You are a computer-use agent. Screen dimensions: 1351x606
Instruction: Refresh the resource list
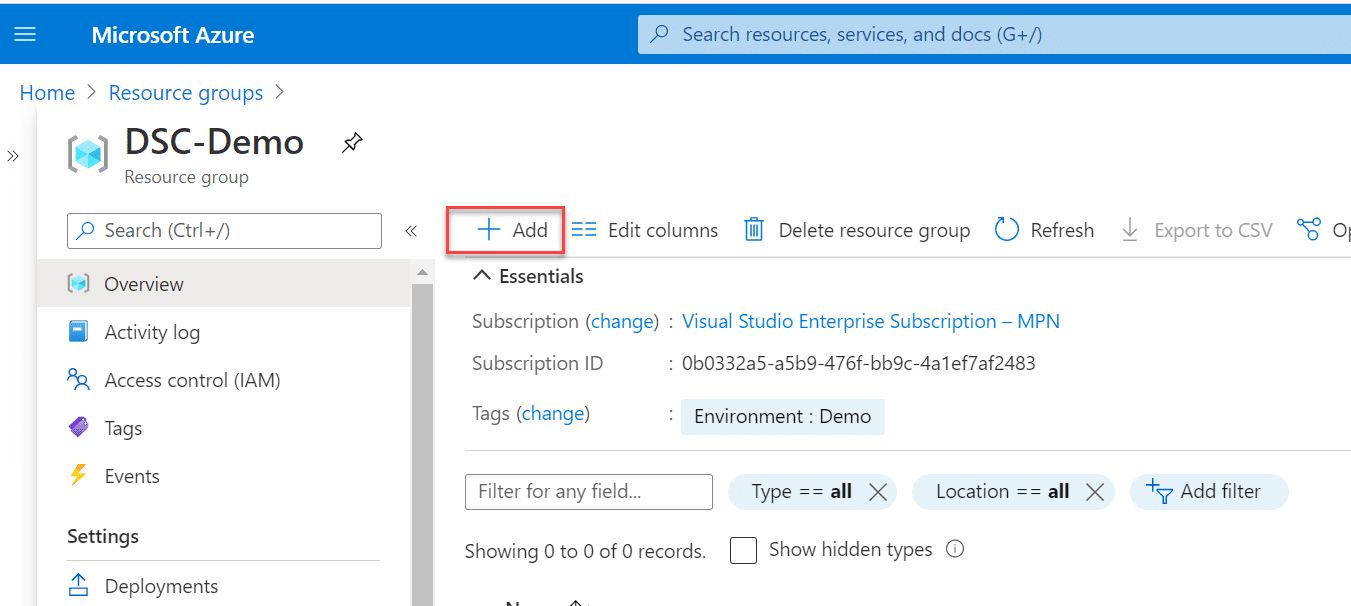[x=1045, y=230]
